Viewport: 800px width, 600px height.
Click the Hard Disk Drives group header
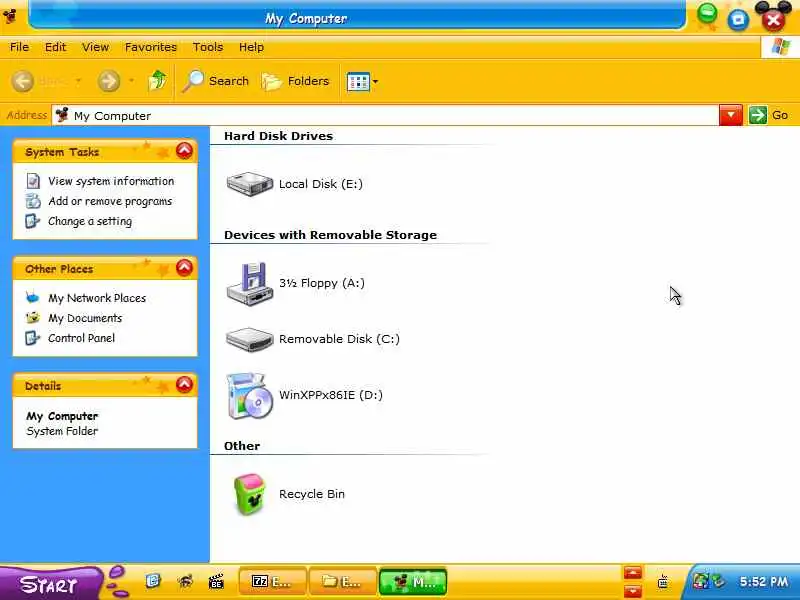pyautogui.click(x=278, y=136)
